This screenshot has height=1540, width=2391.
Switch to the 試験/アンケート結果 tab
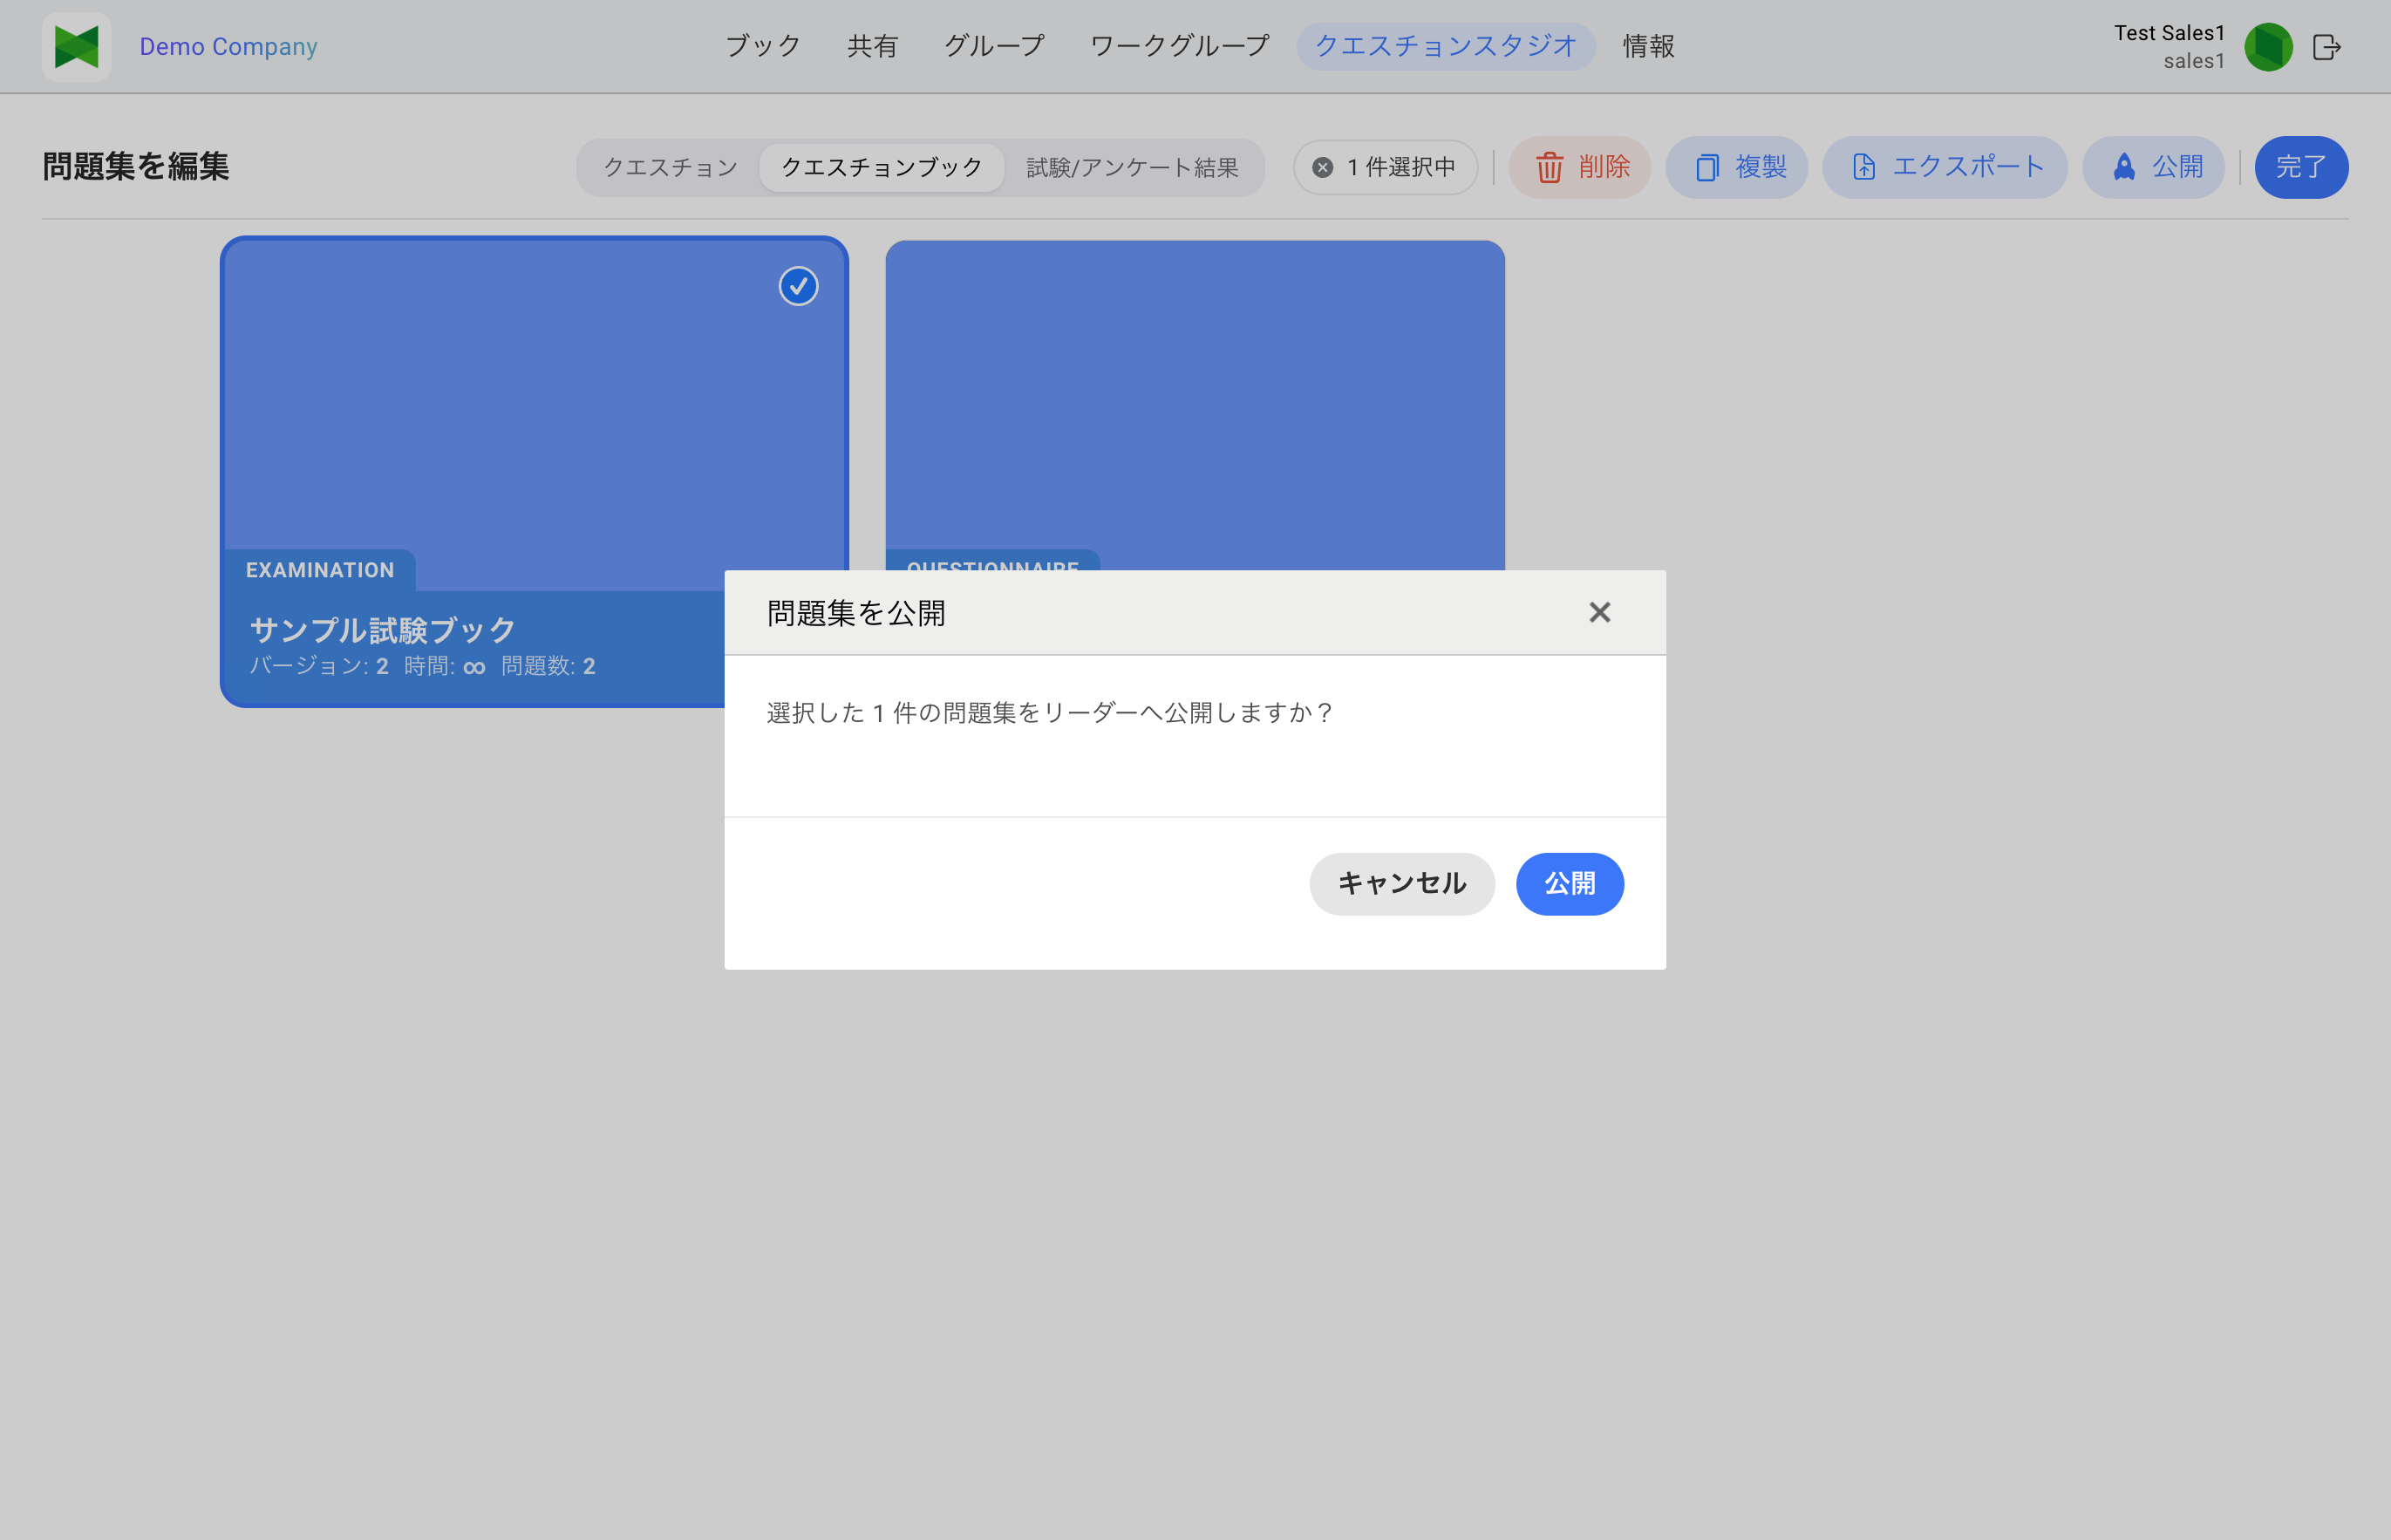pyautogui.click(x=1133, y=167)
